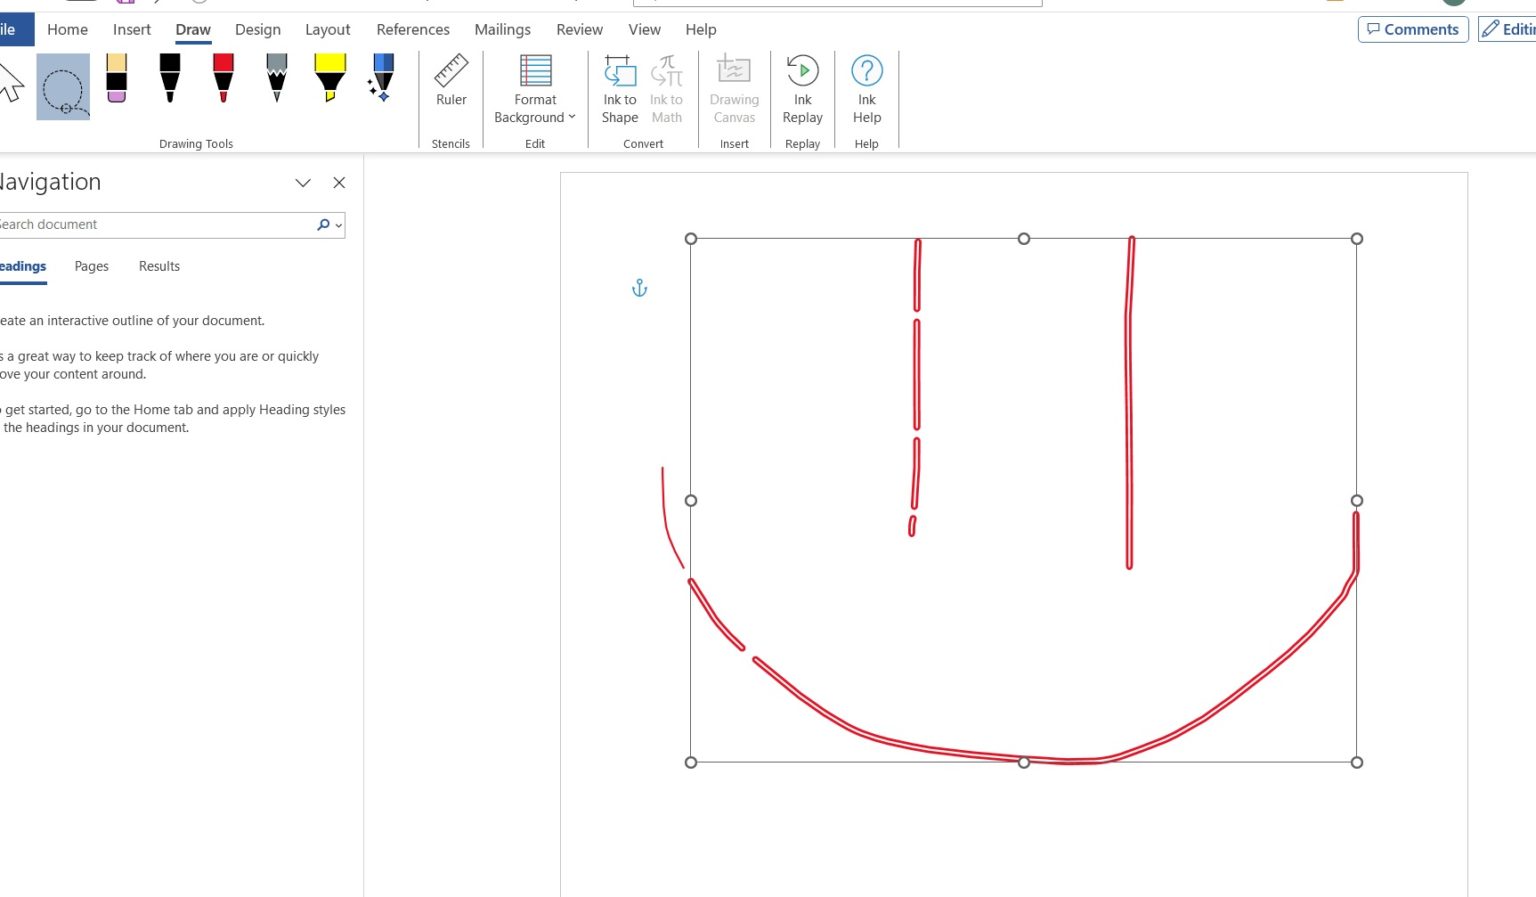This screenshot has width=1536, height=897.
Task: Open the Comments pane
Action: click(1412, 29)
